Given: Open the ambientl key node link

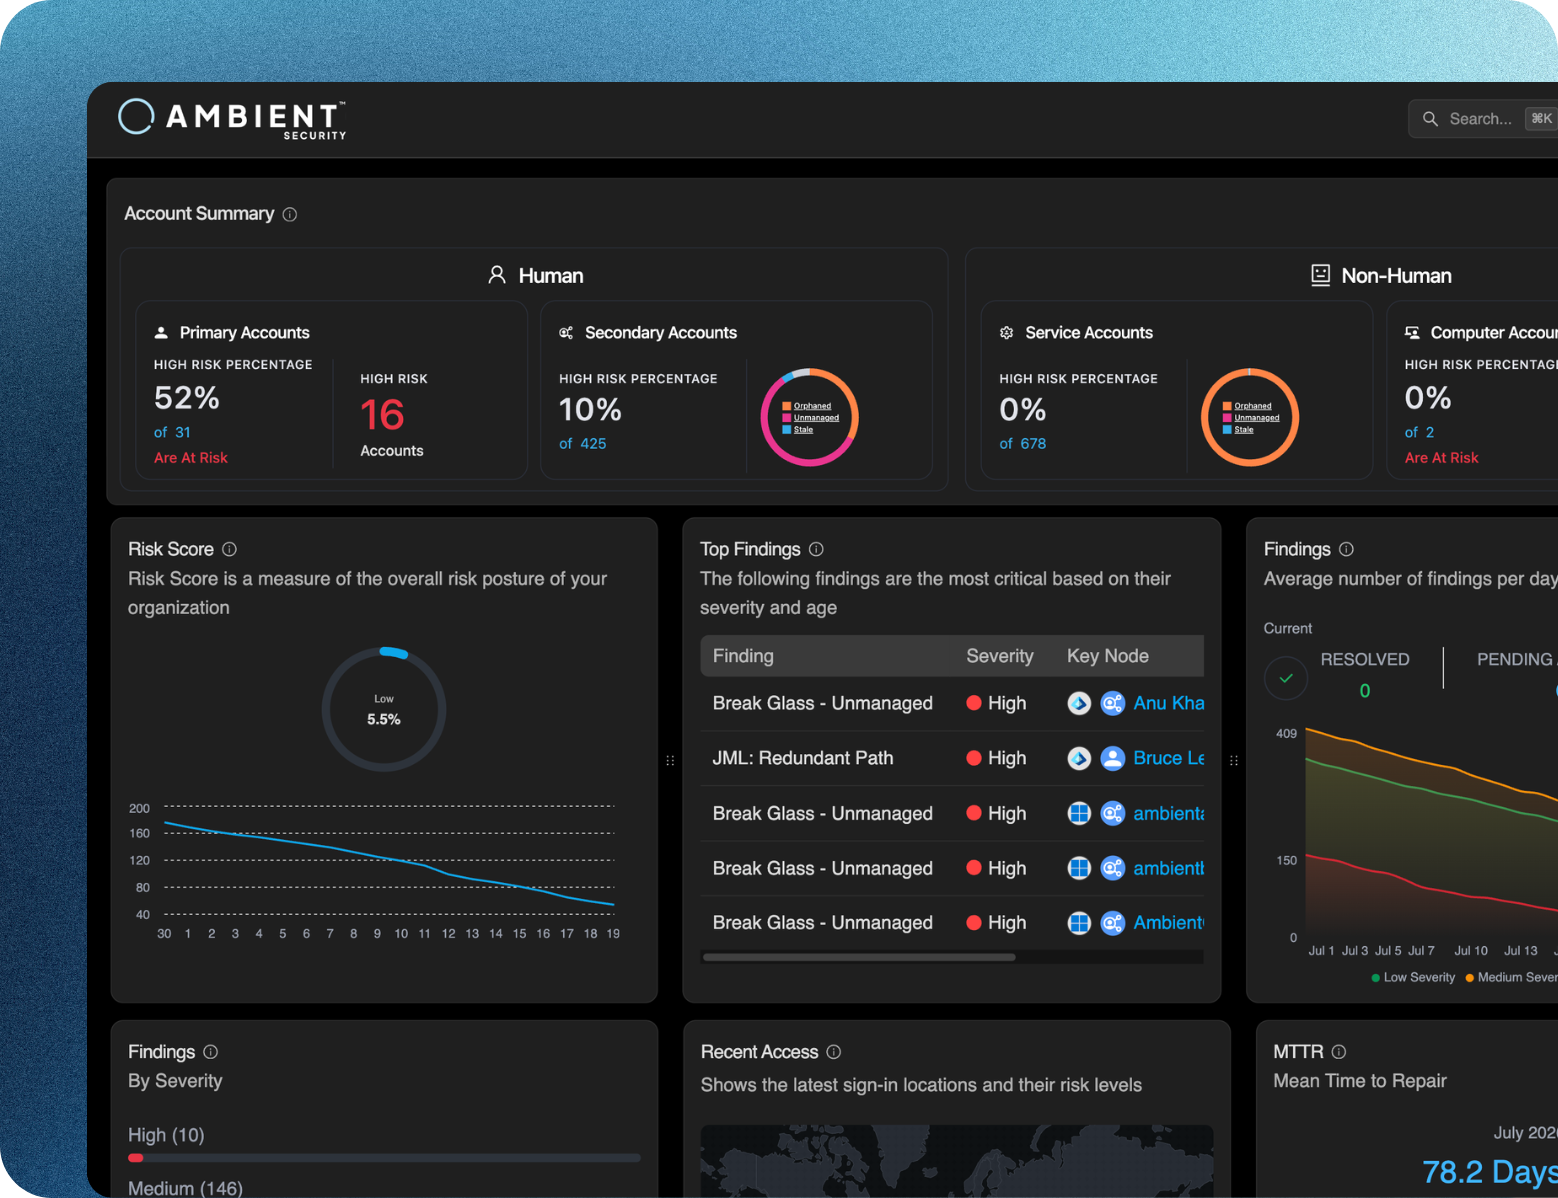Looking at the screenshot, I should (x=1168, y=868).
